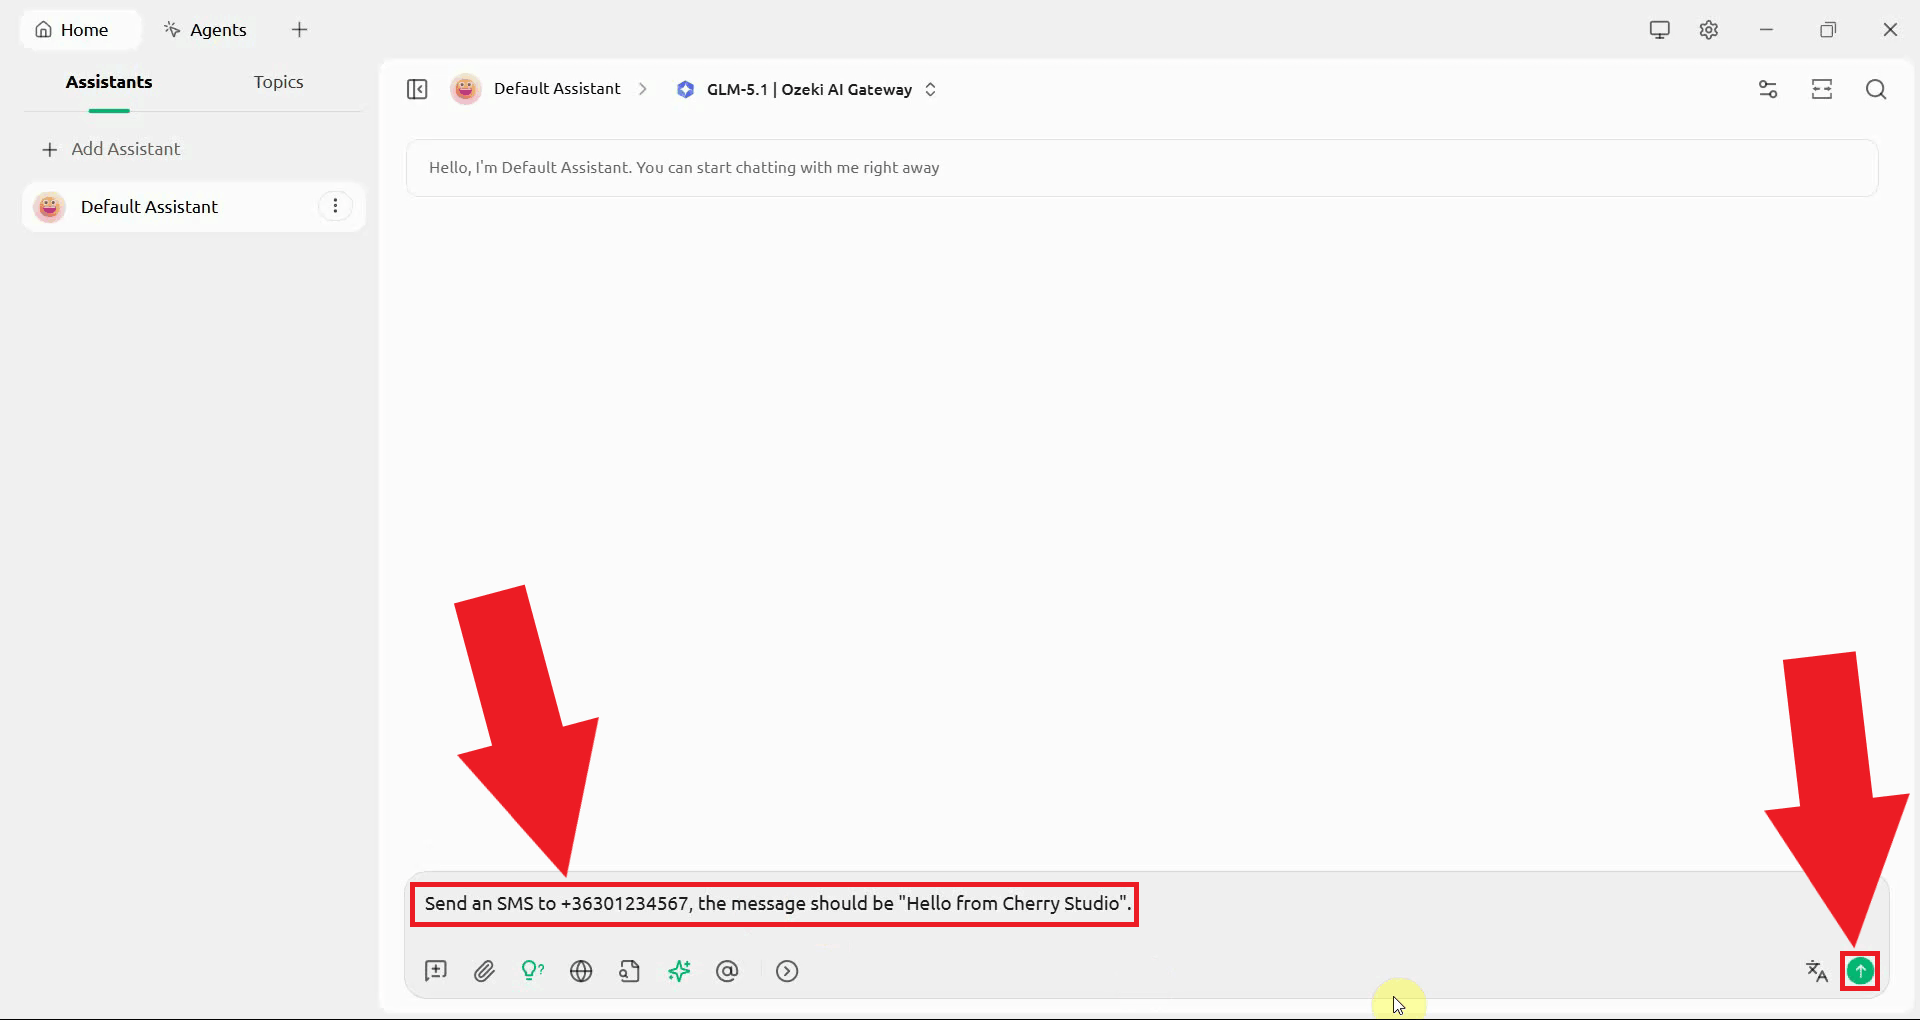Click the Default Assistant greeting prompt box
This screenshot has height=1020, width=1920.
coord(1142,168)
